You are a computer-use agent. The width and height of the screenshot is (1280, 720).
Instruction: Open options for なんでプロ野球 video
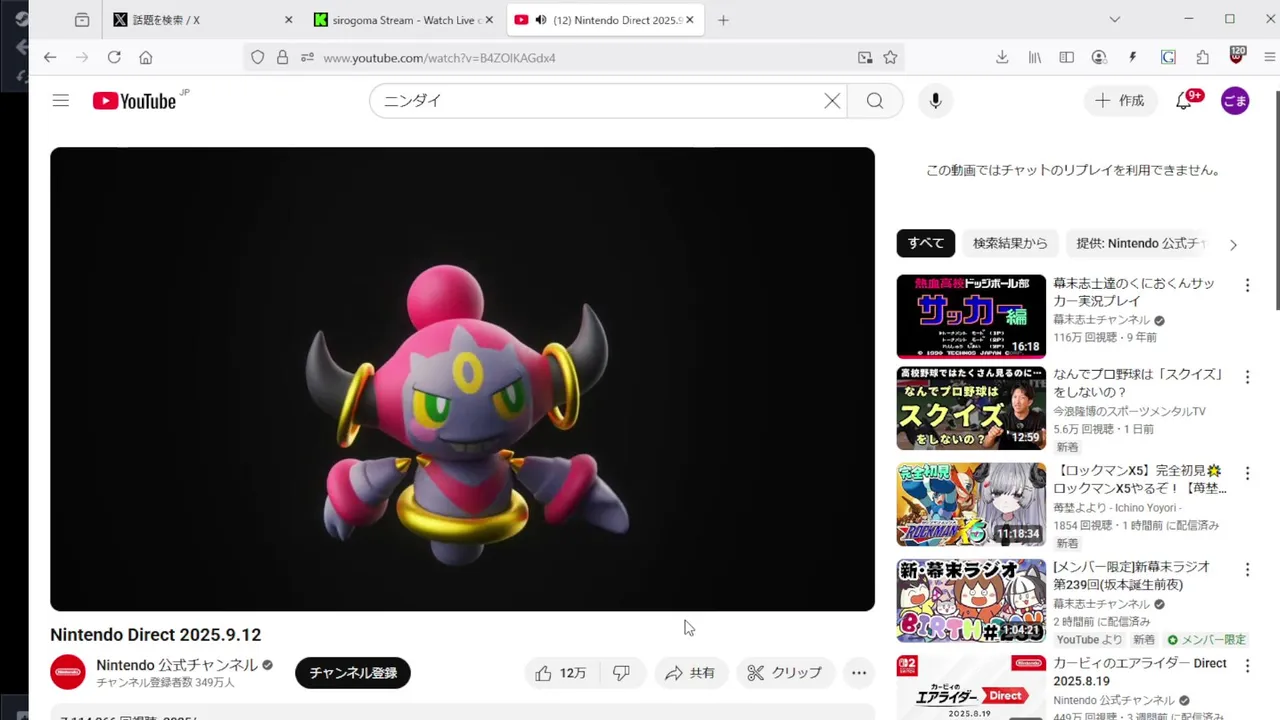(x=1247, y=377)
